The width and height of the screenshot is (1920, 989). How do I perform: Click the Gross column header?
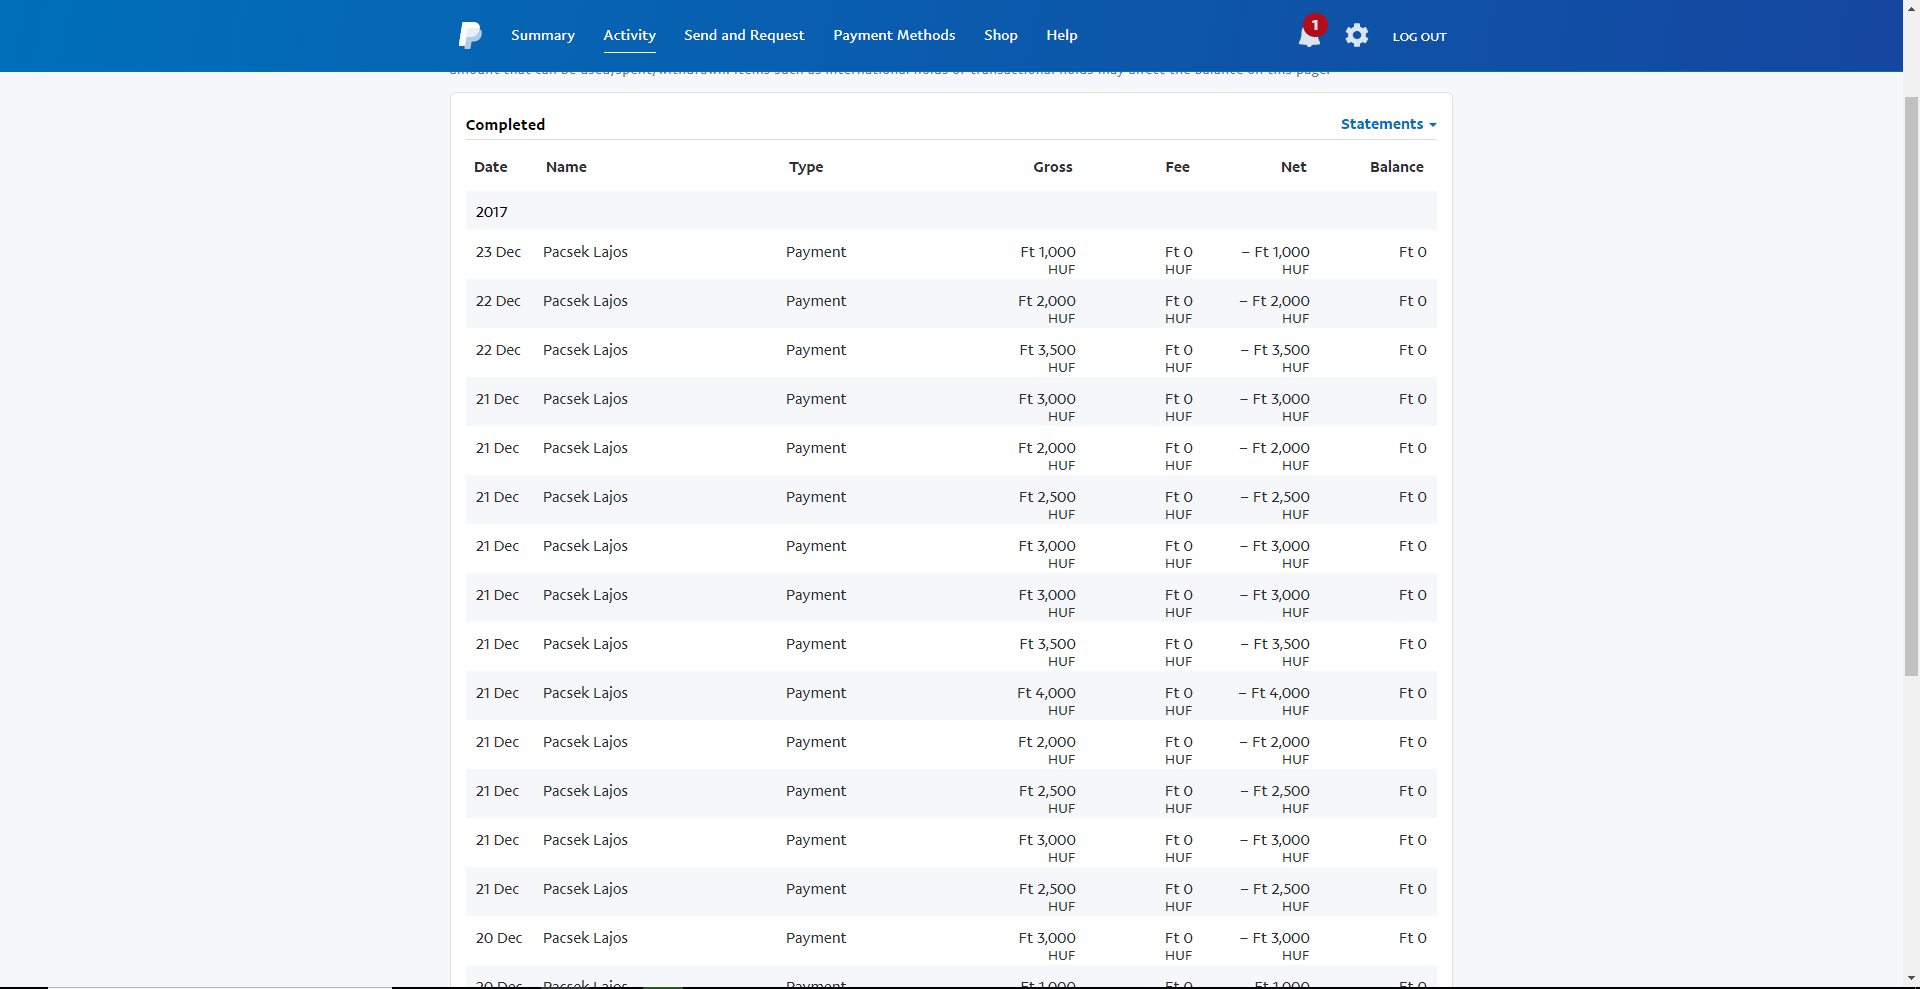tap(1052, 167)
